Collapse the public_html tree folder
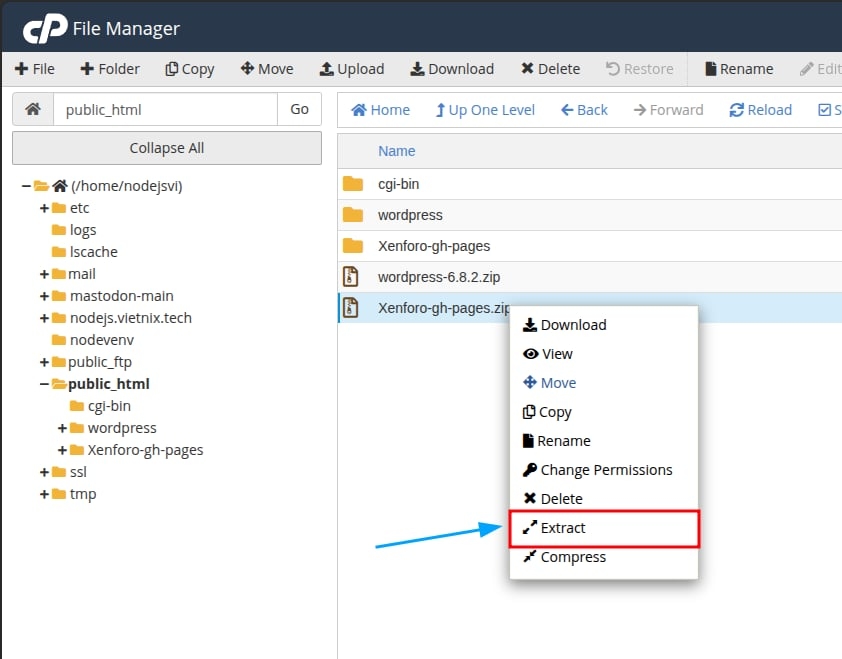842x659 pixels. pos(45,384)
